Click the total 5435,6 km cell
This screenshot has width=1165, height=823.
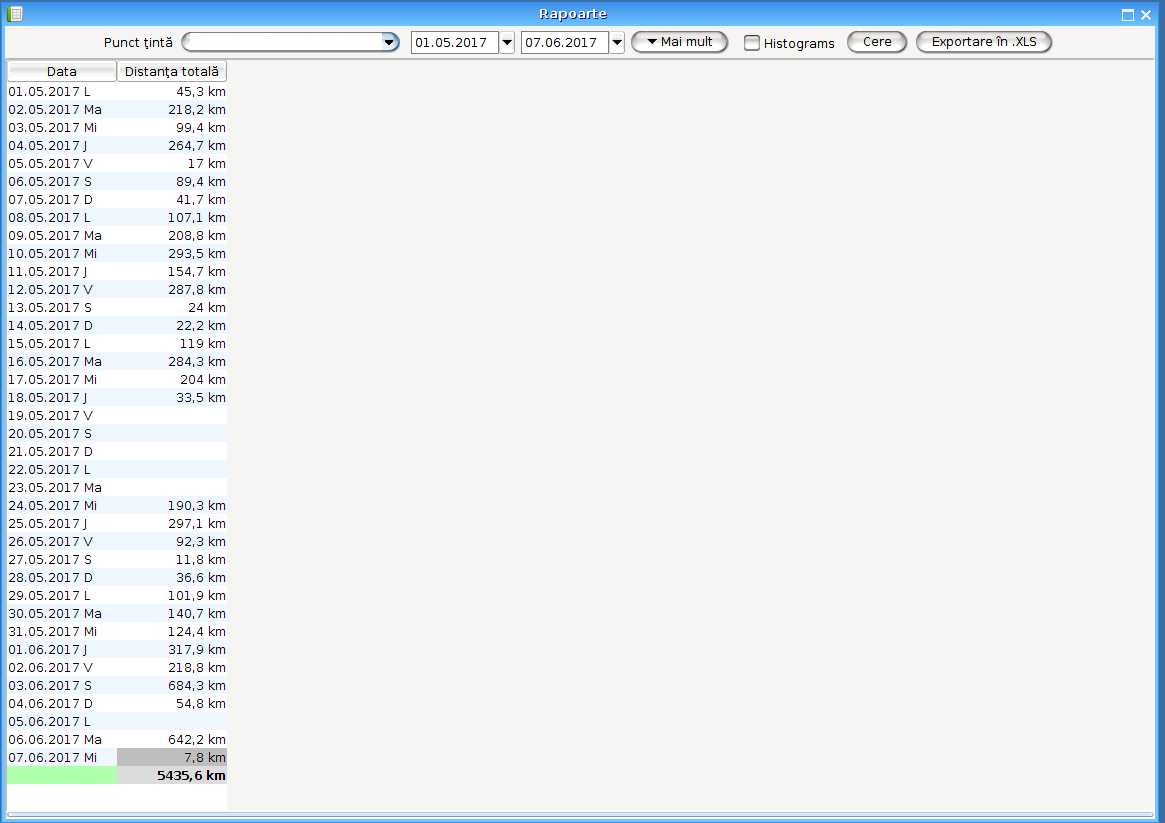coord(172,776)
